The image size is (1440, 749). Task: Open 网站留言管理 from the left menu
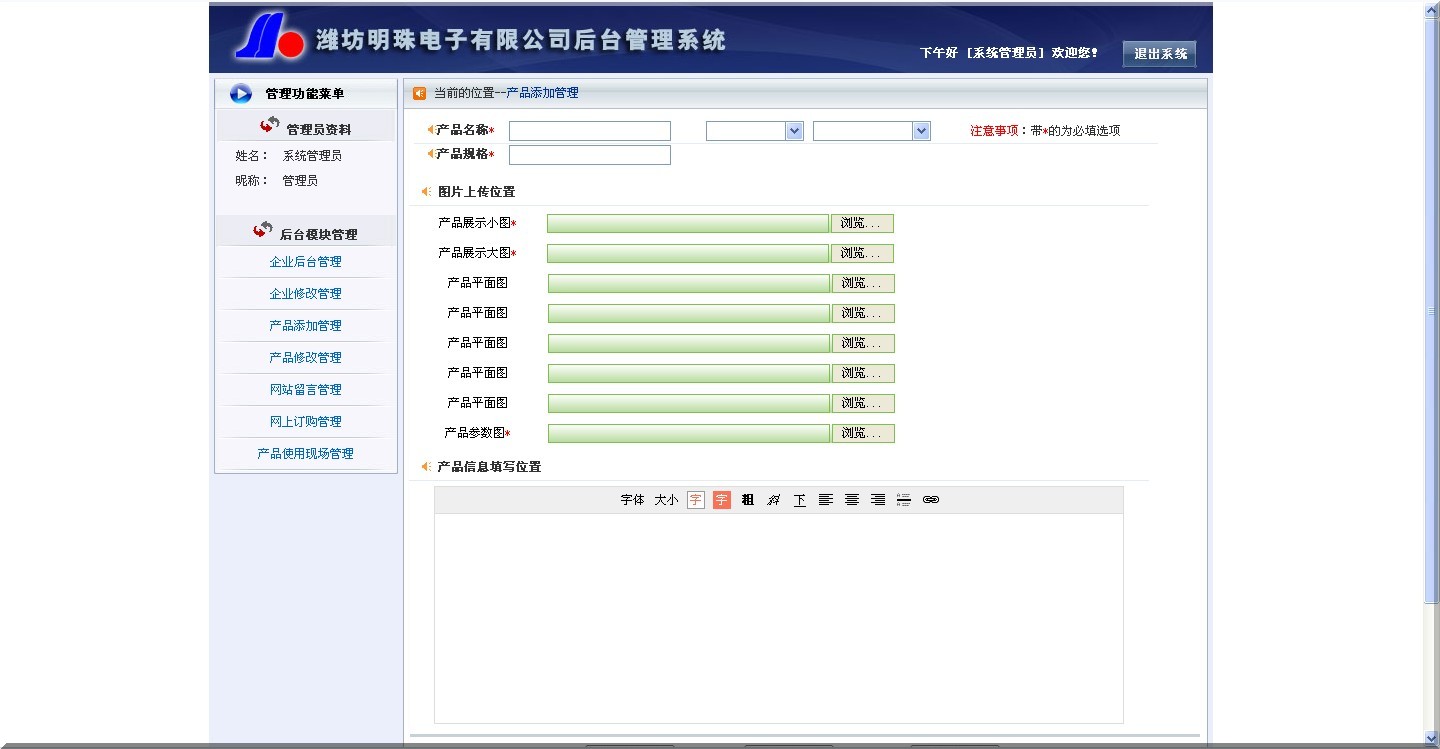click(x=306, y=389)
